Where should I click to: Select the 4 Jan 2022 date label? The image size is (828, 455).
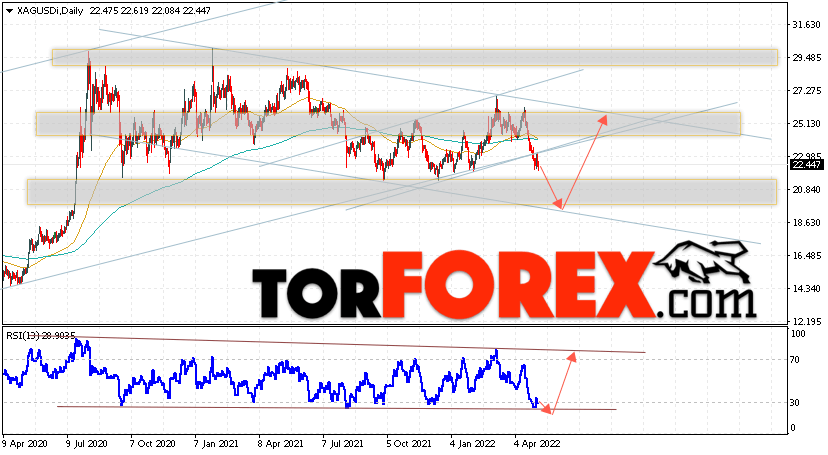pos(473,443)
